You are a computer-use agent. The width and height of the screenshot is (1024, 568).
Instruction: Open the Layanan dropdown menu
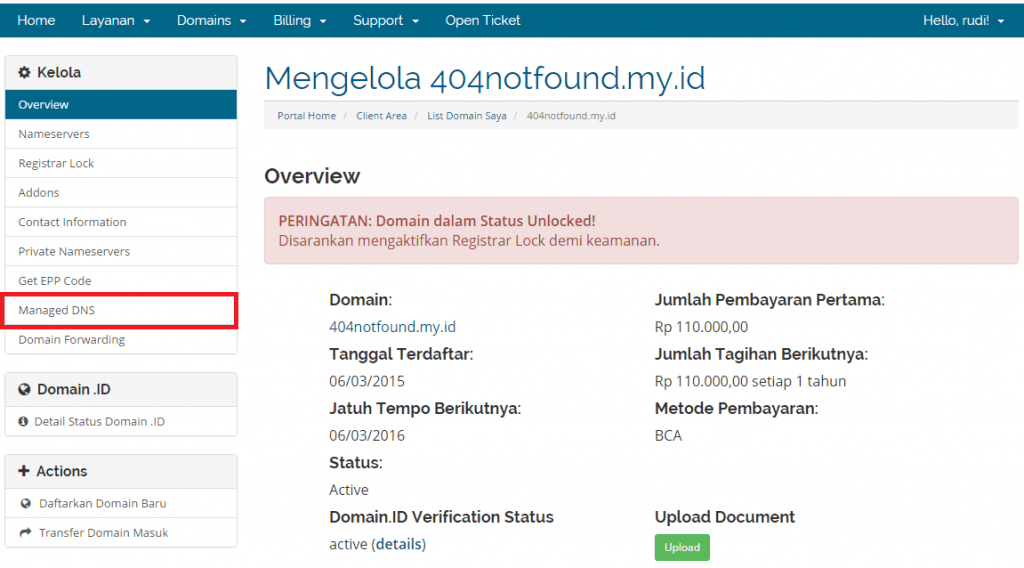[116, 20]
